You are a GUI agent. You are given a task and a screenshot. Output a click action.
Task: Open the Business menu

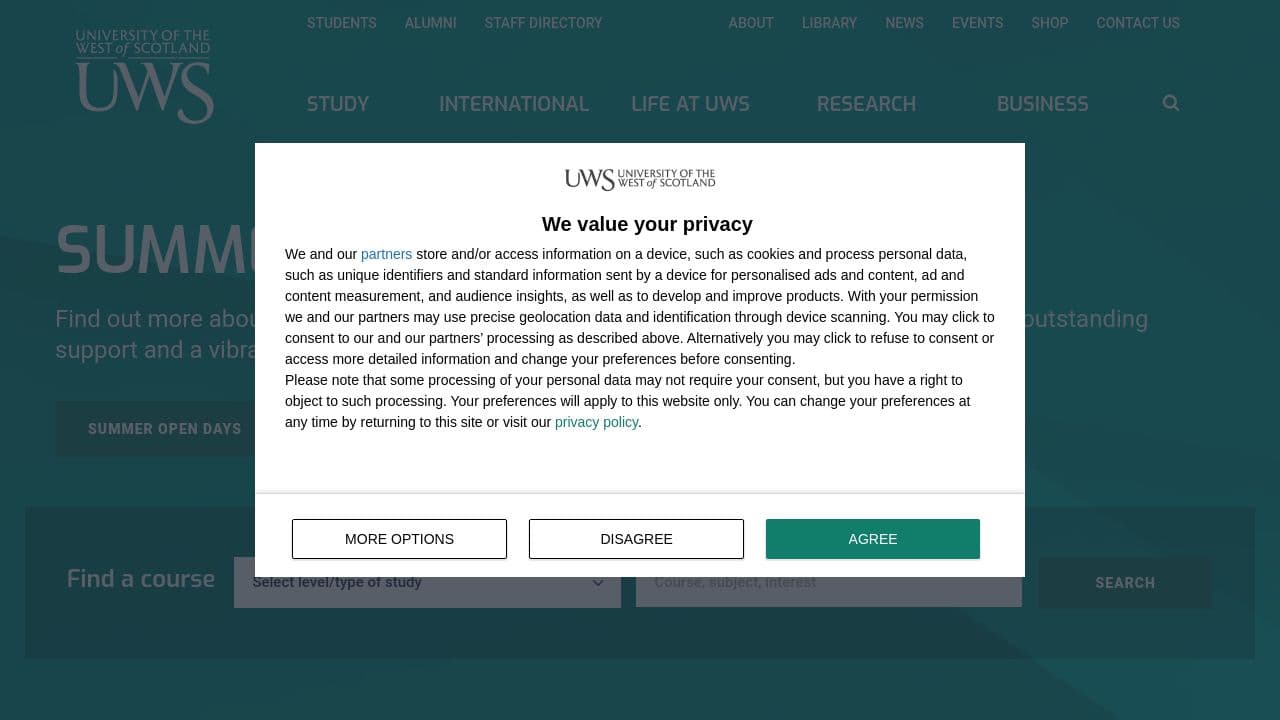[1042, 104]
